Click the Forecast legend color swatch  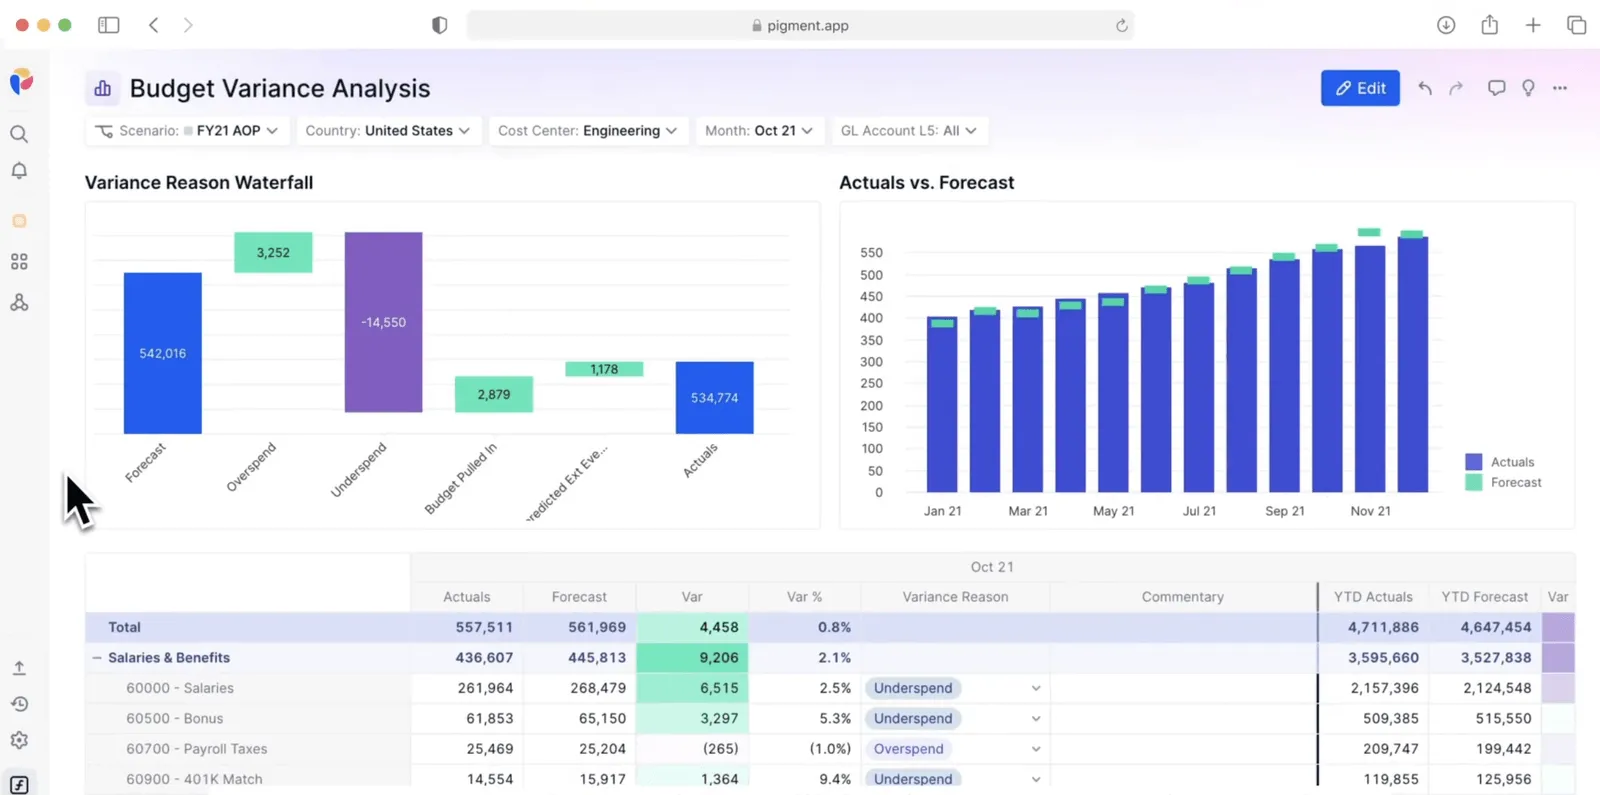pos(1473,482)
